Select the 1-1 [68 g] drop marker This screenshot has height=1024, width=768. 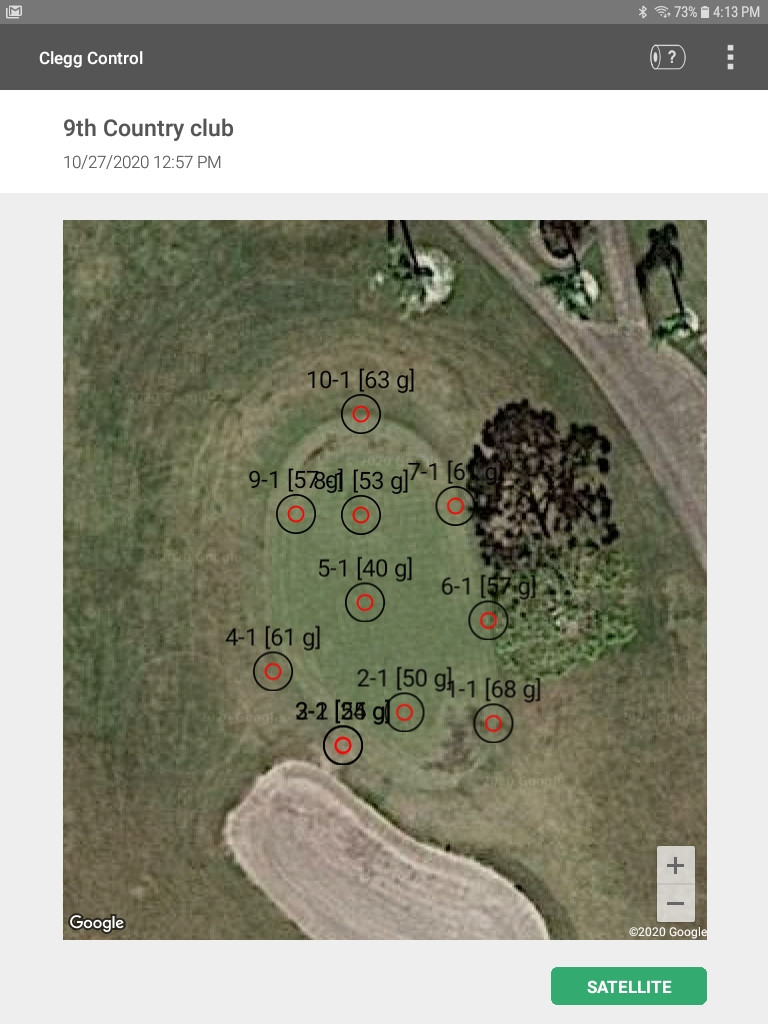coord(493,723)
